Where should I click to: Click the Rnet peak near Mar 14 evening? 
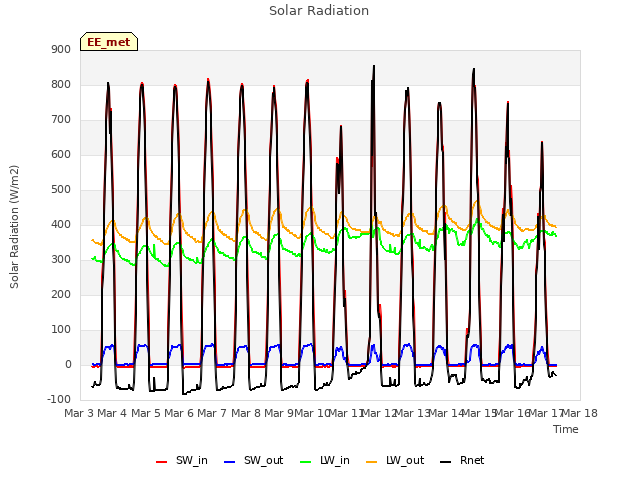[x=473, y=69]
